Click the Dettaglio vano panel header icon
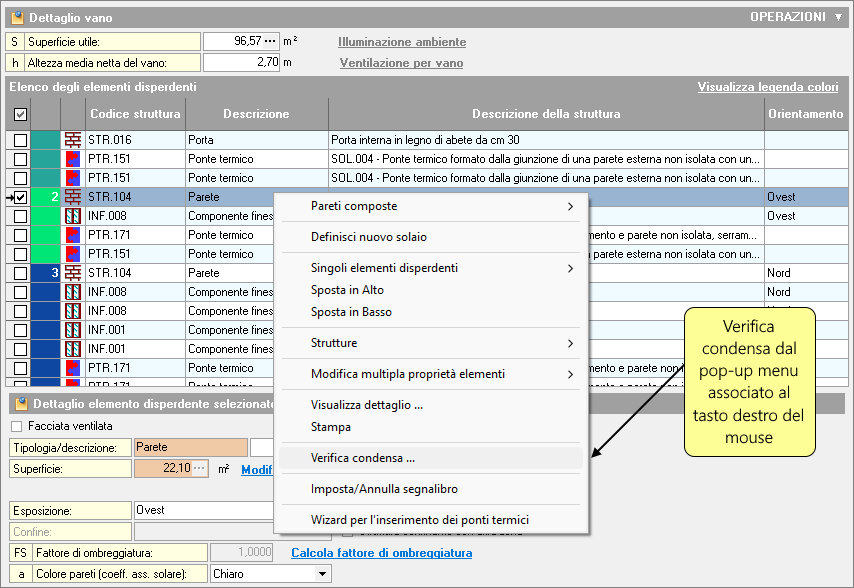This screenshot has width=854, height=588. (17, 17)
